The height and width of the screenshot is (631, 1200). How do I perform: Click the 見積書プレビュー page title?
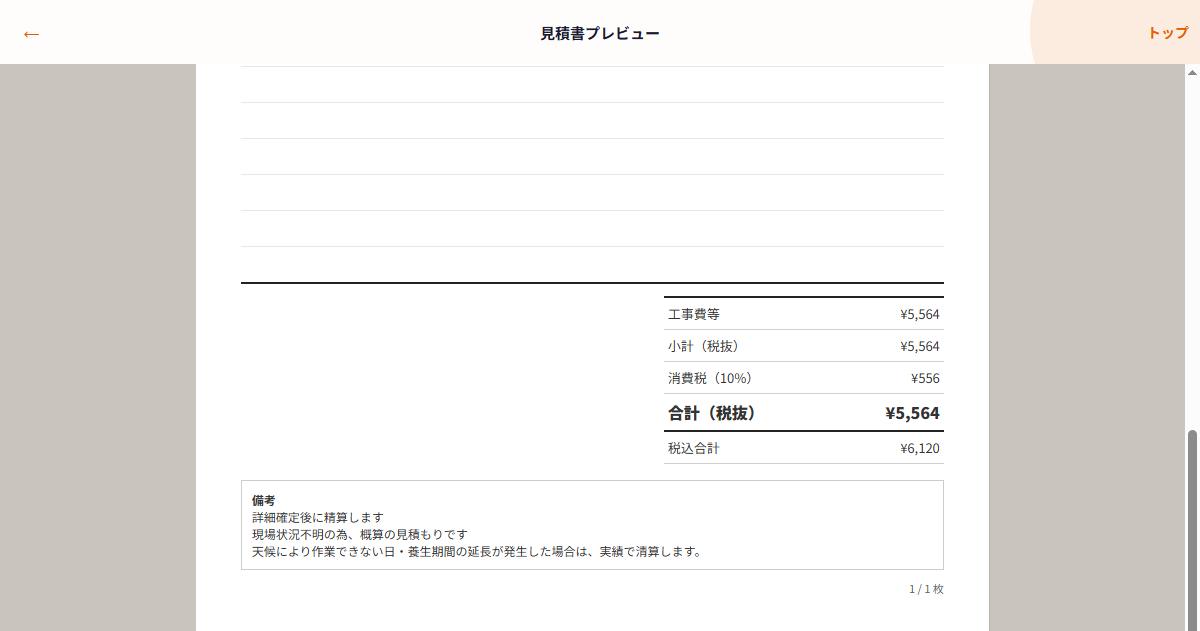pos(600,33)
